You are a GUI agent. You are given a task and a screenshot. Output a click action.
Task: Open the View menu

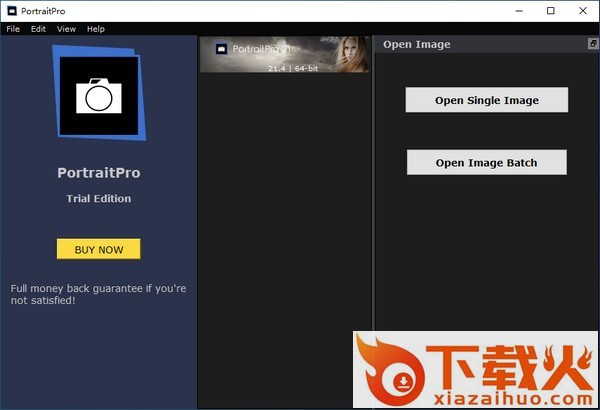(66, 29)
